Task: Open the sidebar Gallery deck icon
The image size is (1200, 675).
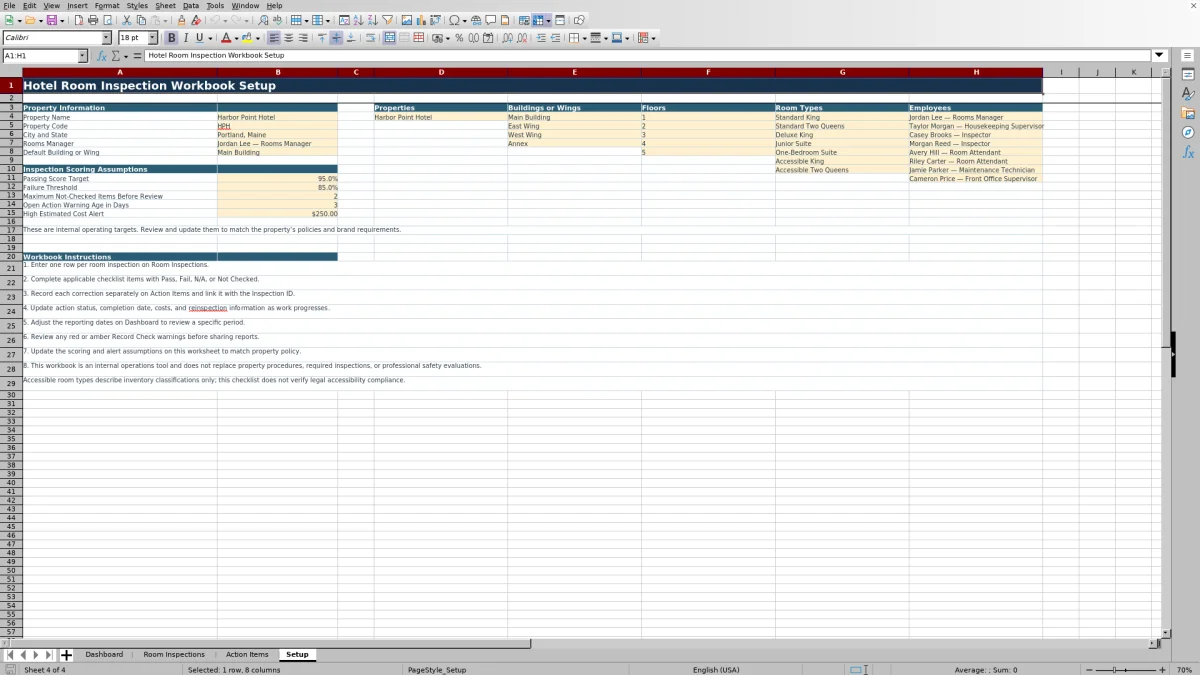Action: pyautogui.click(x=1188, y=113)
